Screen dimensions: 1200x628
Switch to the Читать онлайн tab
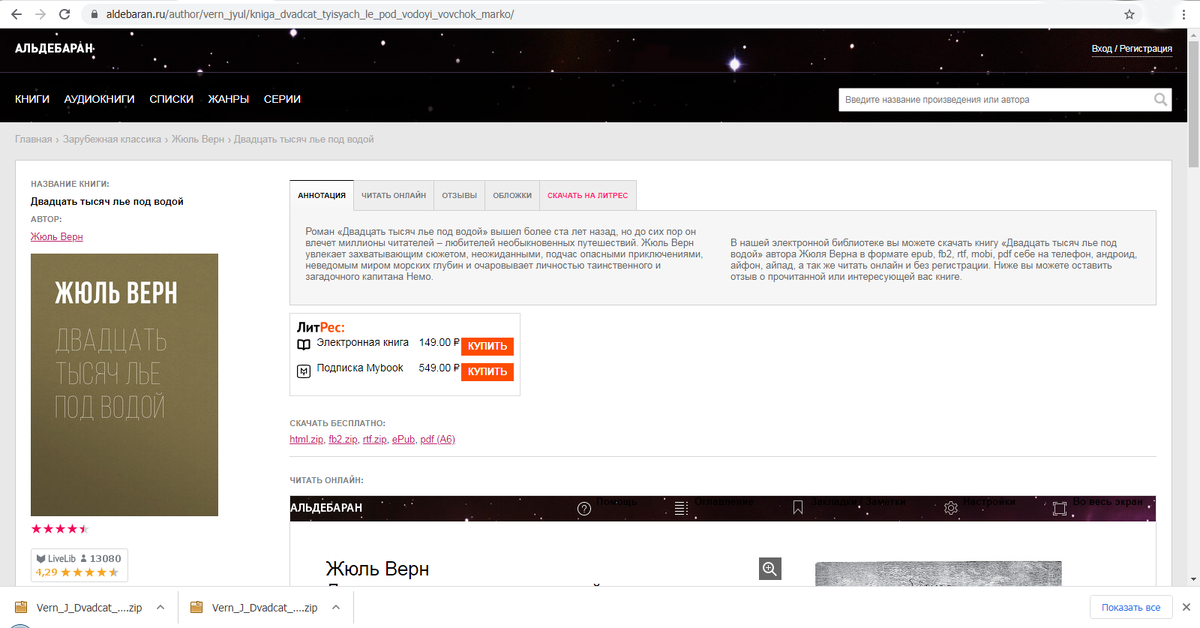[x=394, y=195]
